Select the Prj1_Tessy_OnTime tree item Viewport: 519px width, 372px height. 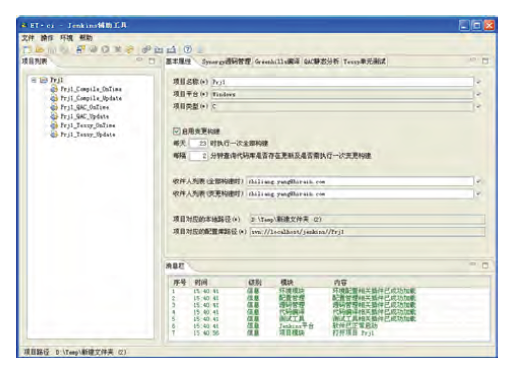tap(88, 125)
